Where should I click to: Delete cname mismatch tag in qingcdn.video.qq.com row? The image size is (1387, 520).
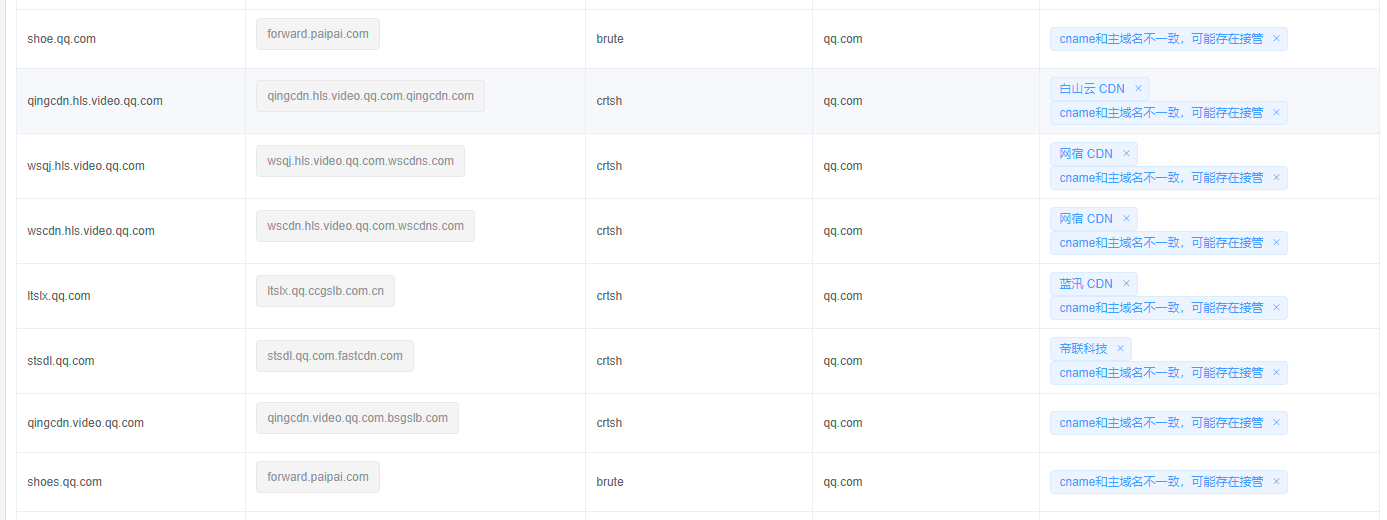(1276, 423)
